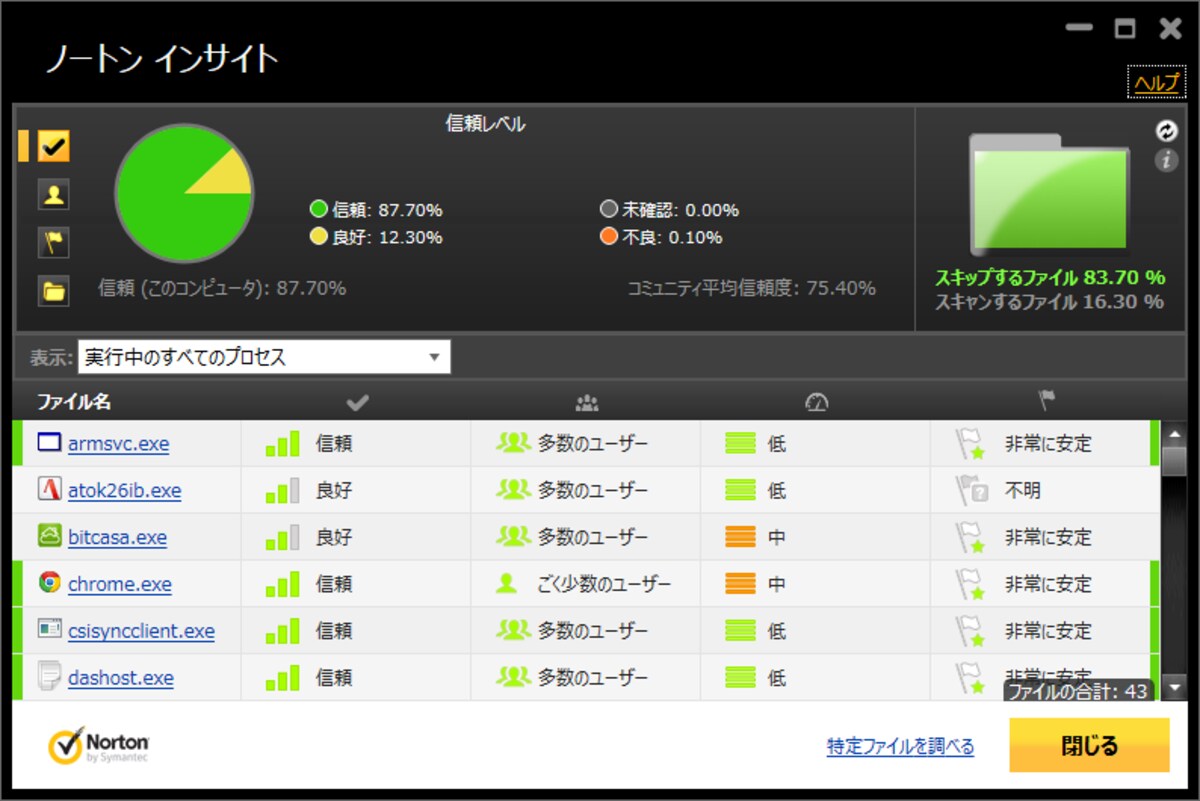
Task: Click the ファイル名 column header
Action: [x=74, y=402]
